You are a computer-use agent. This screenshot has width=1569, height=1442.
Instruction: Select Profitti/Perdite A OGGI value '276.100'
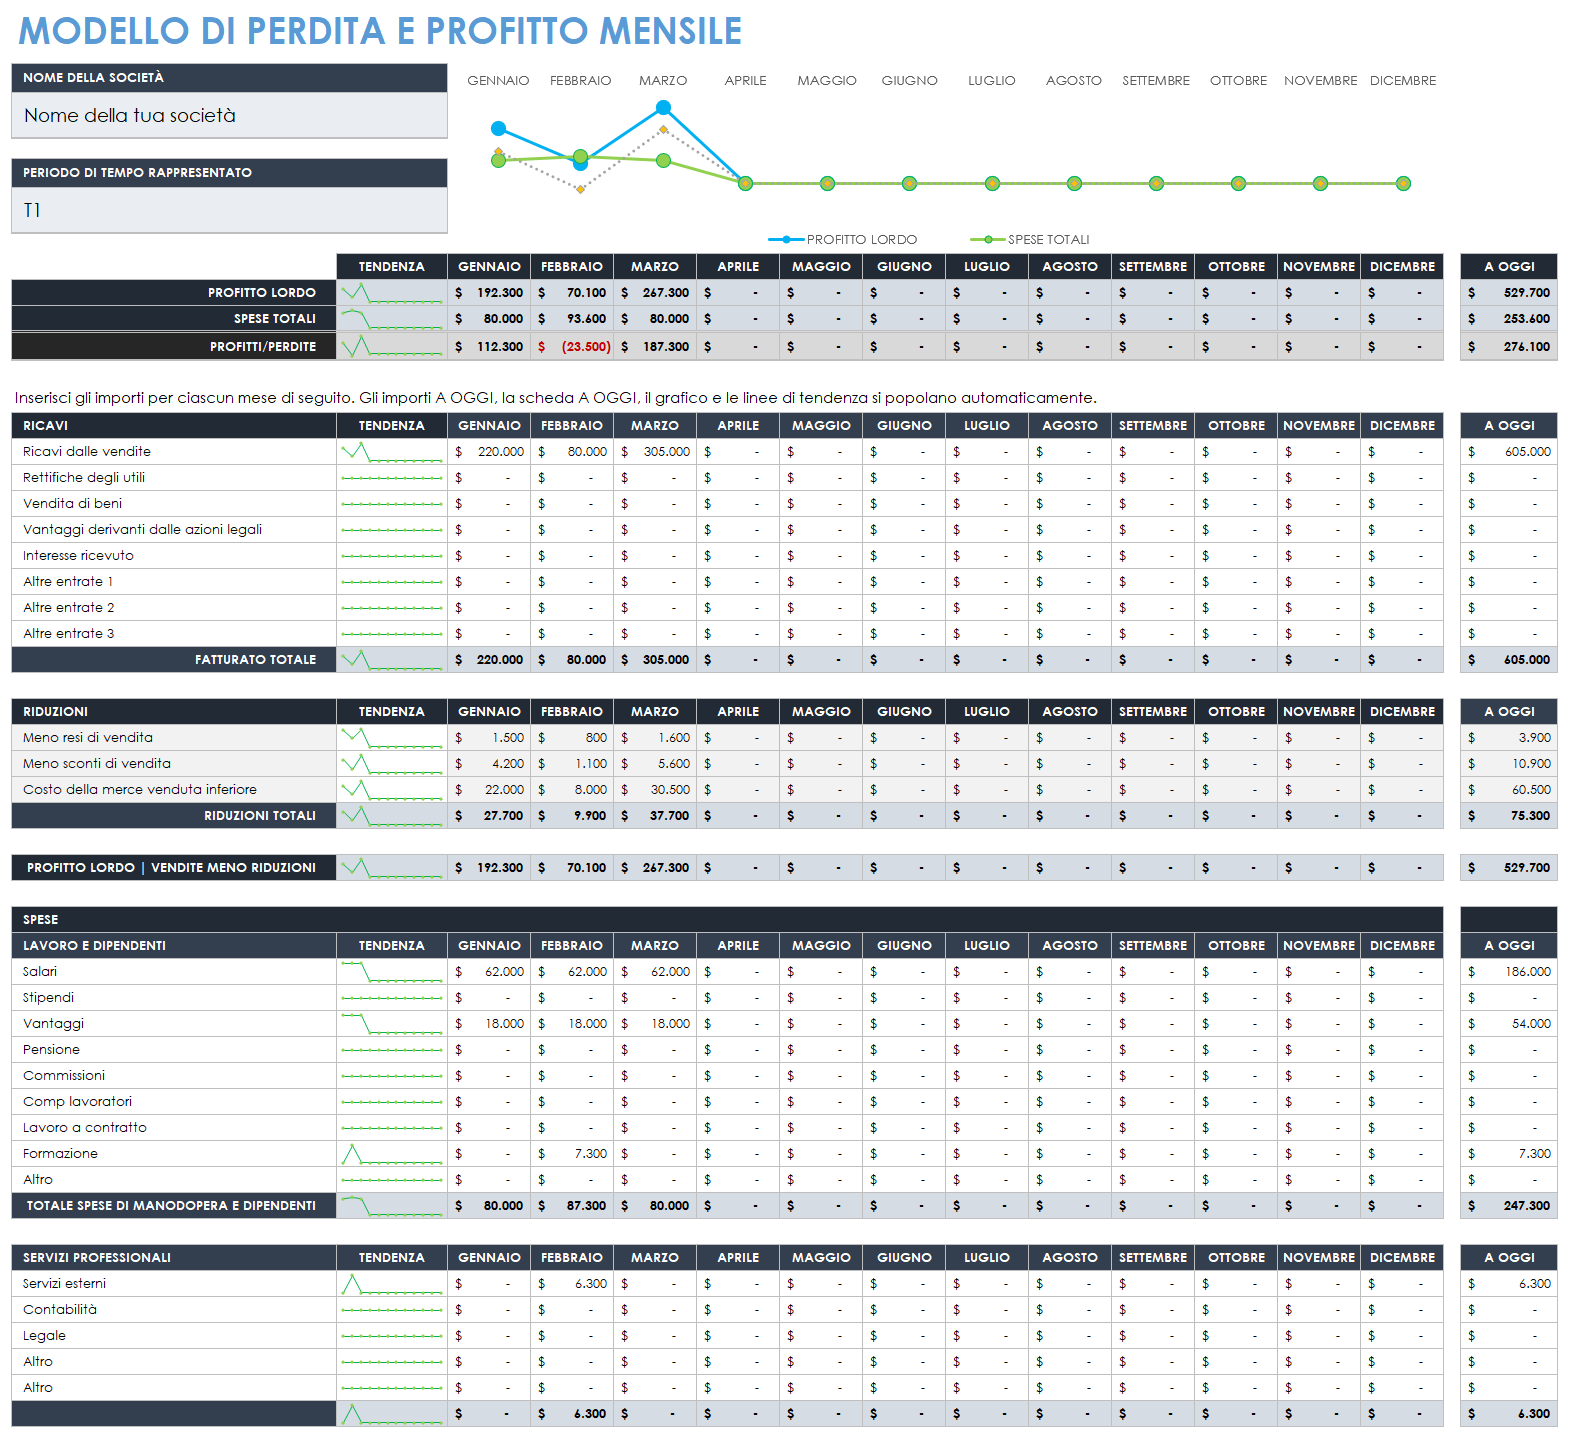[x=1509, y=347]
